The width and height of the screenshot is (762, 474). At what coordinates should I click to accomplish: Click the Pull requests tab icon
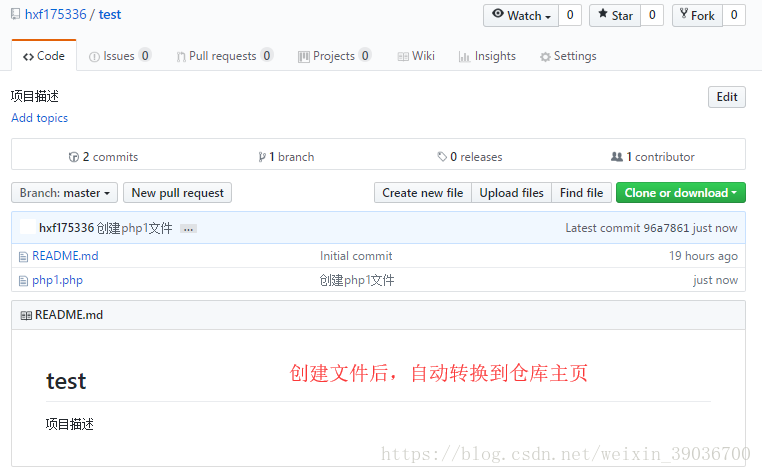[x=181, y=57]
